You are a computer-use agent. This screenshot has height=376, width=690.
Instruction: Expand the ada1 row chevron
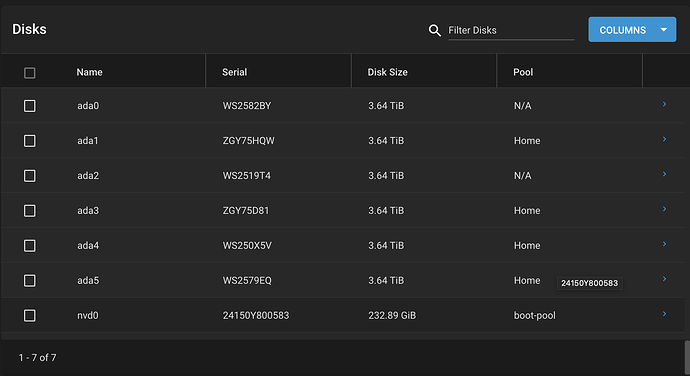tap(664, 139)
